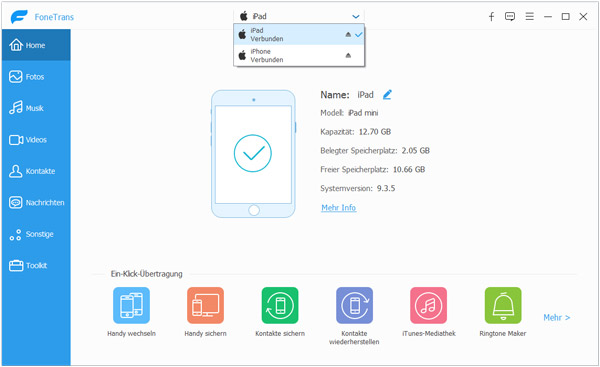Click the iPad device illustration

coord(253,154)
